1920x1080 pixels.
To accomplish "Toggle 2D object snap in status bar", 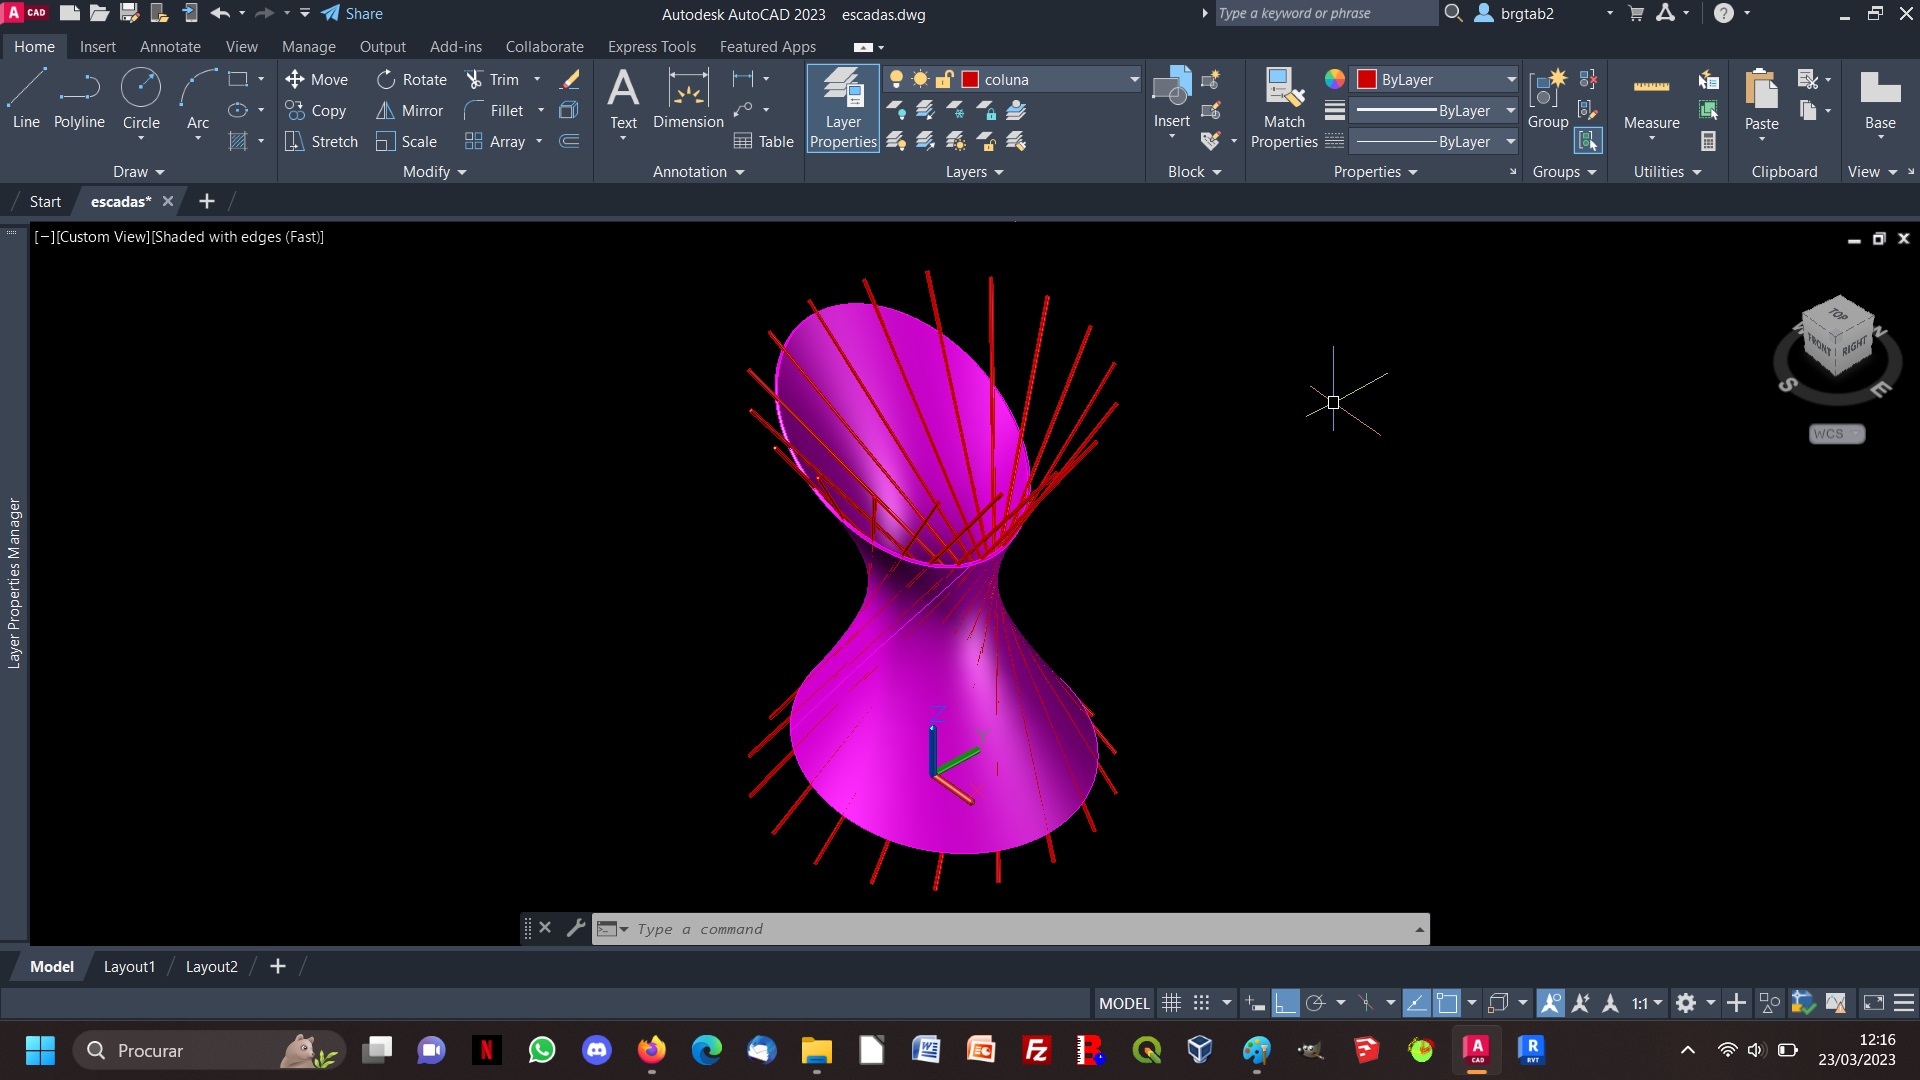I will 1447,1003.
